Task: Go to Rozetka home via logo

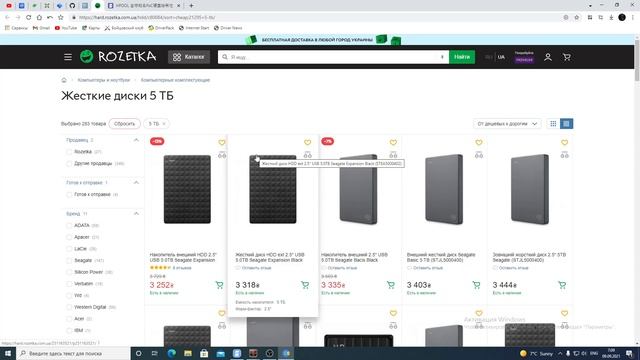Action: [x=118, y=57]
